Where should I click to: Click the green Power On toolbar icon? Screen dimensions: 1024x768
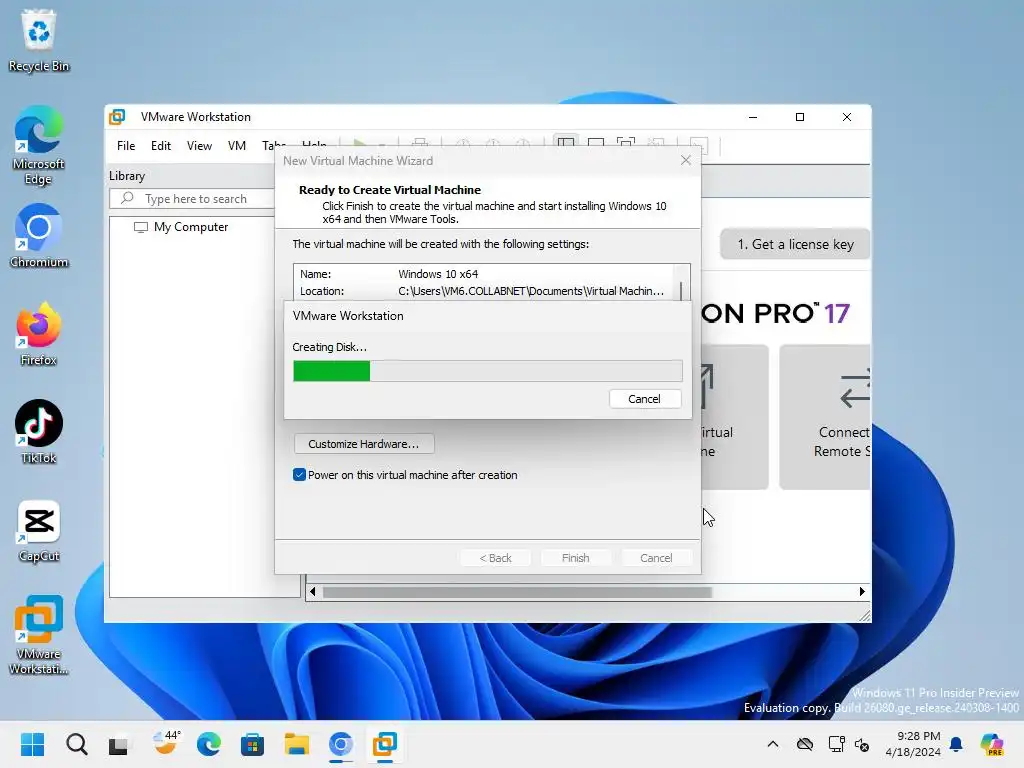pyautogui.click(x=359, y=142)
